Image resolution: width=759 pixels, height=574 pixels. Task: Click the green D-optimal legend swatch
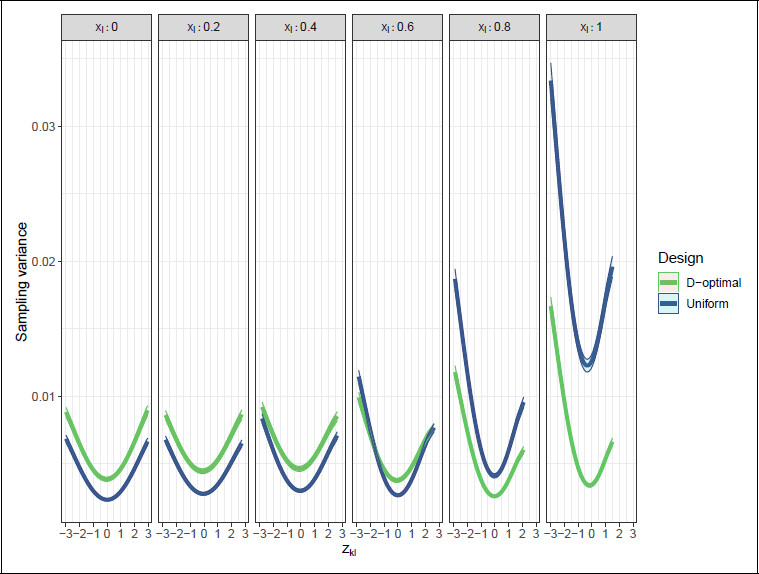point(668,283)
